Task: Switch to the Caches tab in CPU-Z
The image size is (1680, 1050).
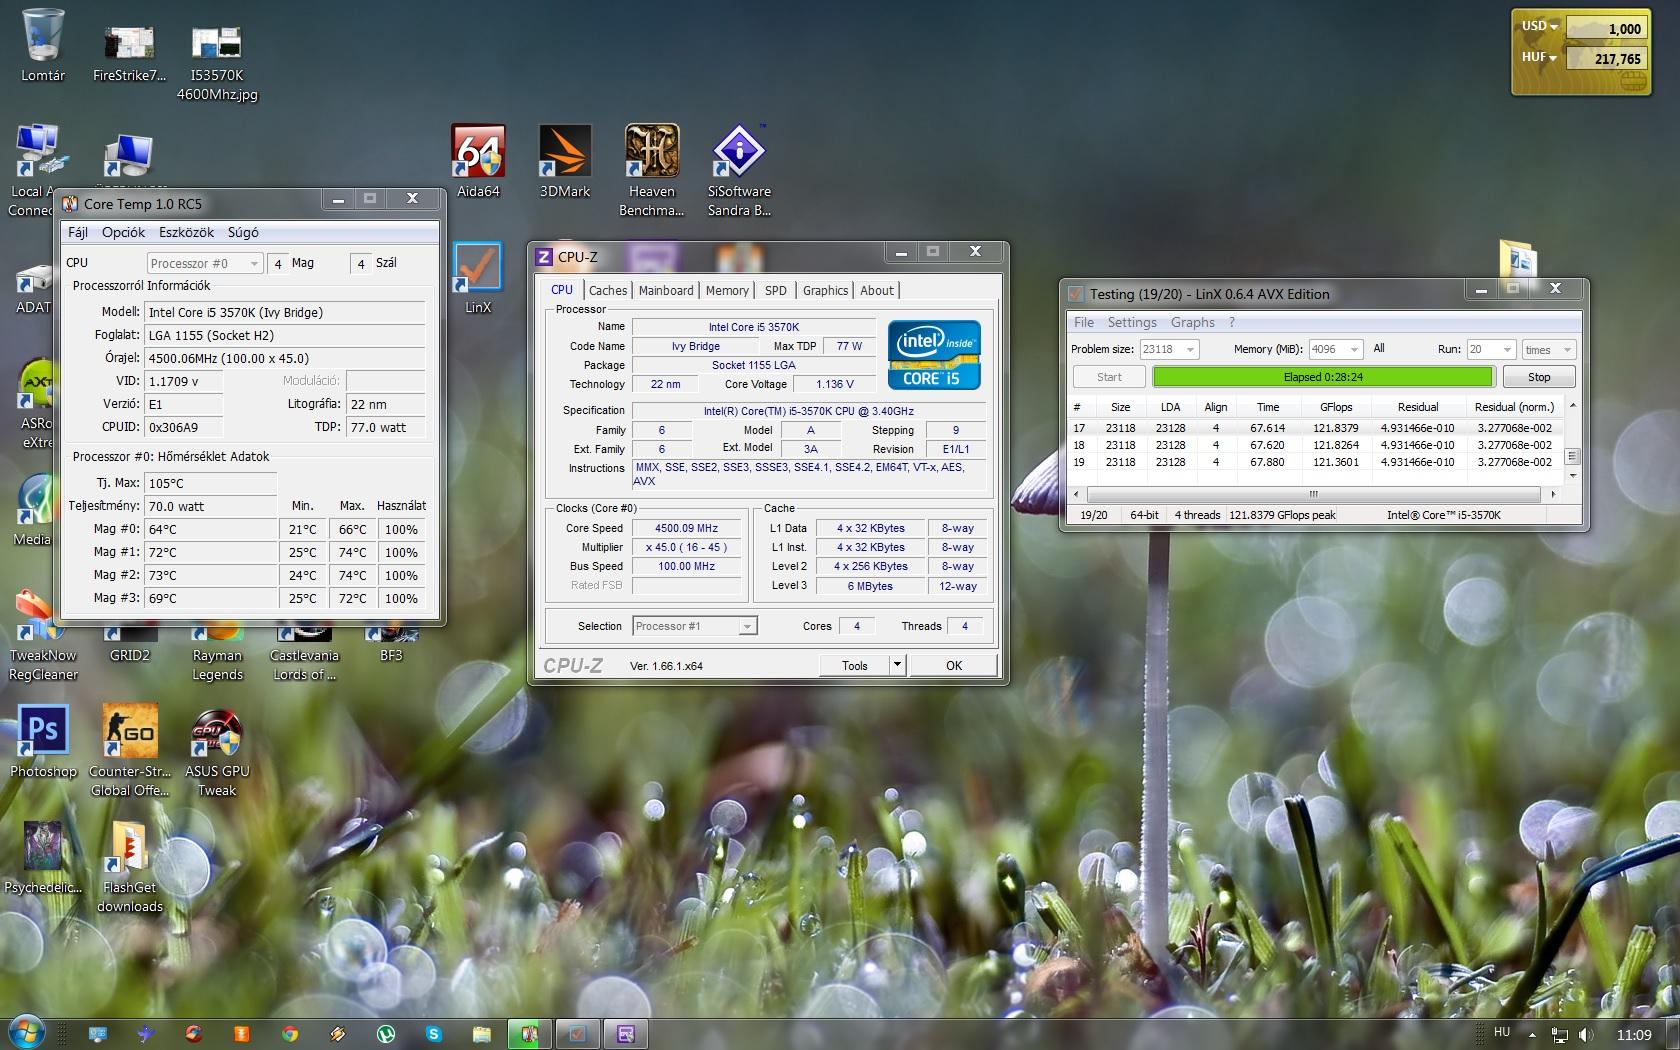Action: [x=608, y=290]
